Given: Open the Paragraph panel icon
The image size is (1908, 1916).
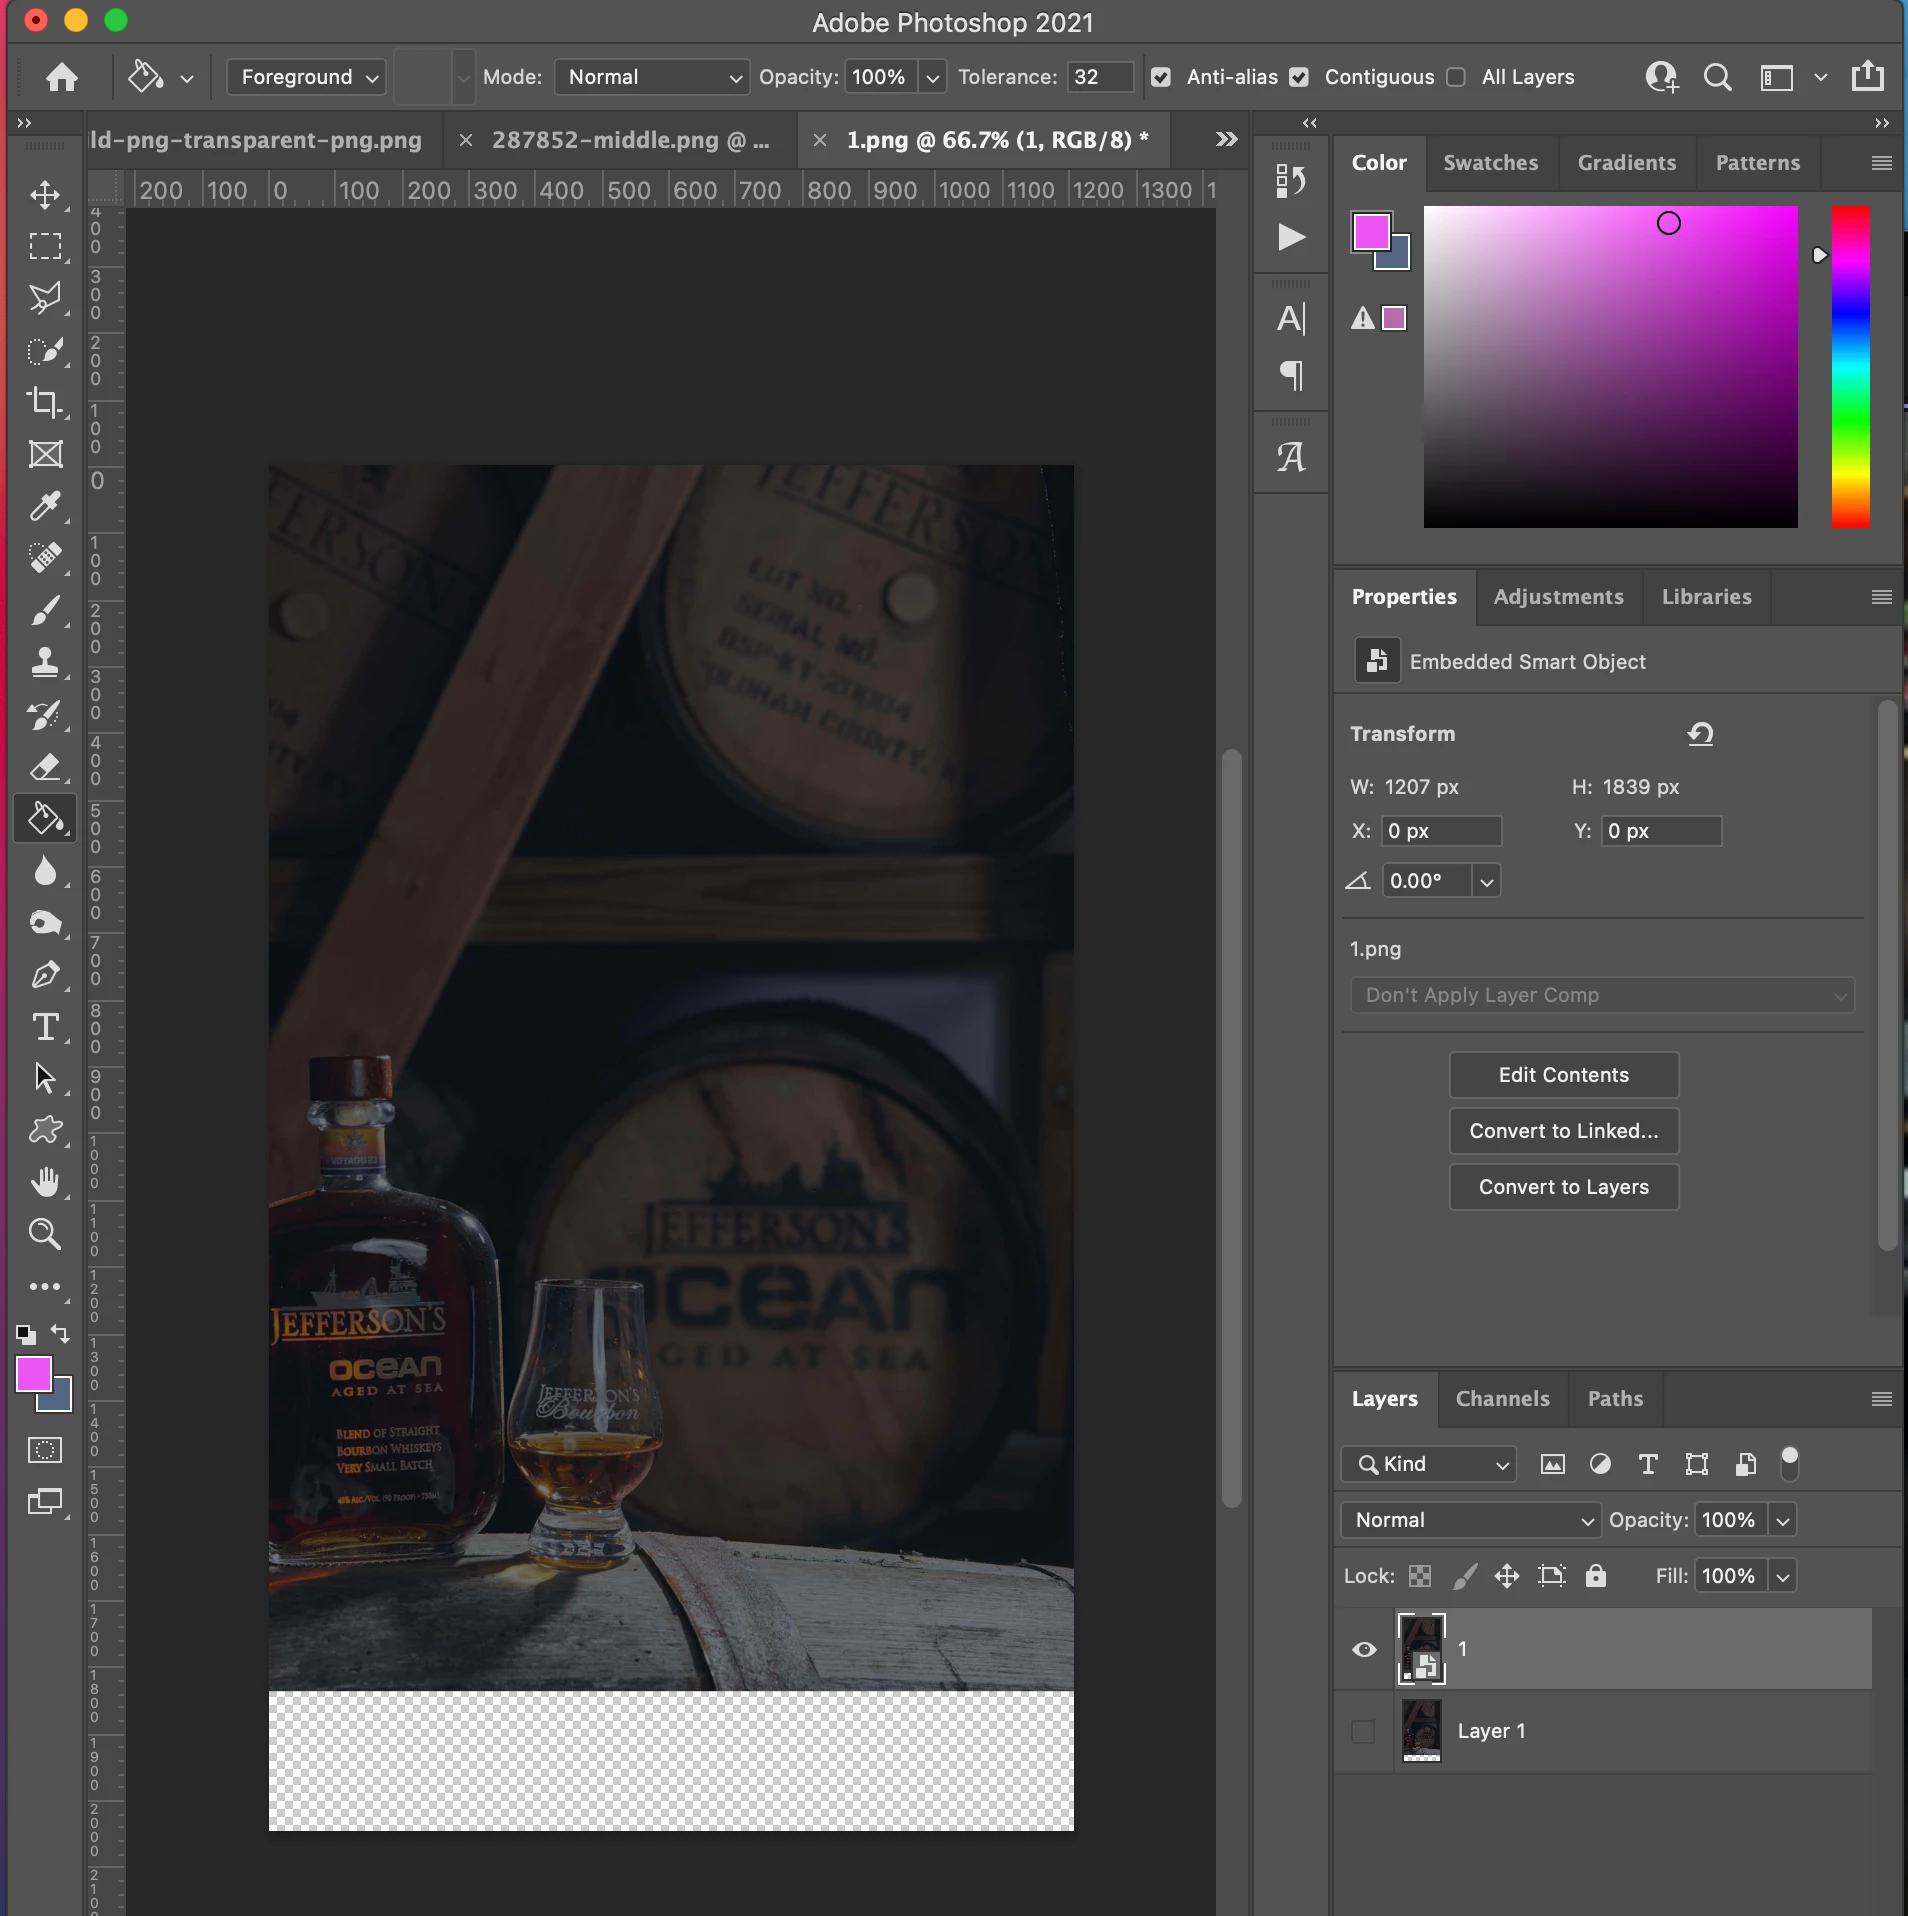Looking at the screenshot, I should coord(1291,375).
